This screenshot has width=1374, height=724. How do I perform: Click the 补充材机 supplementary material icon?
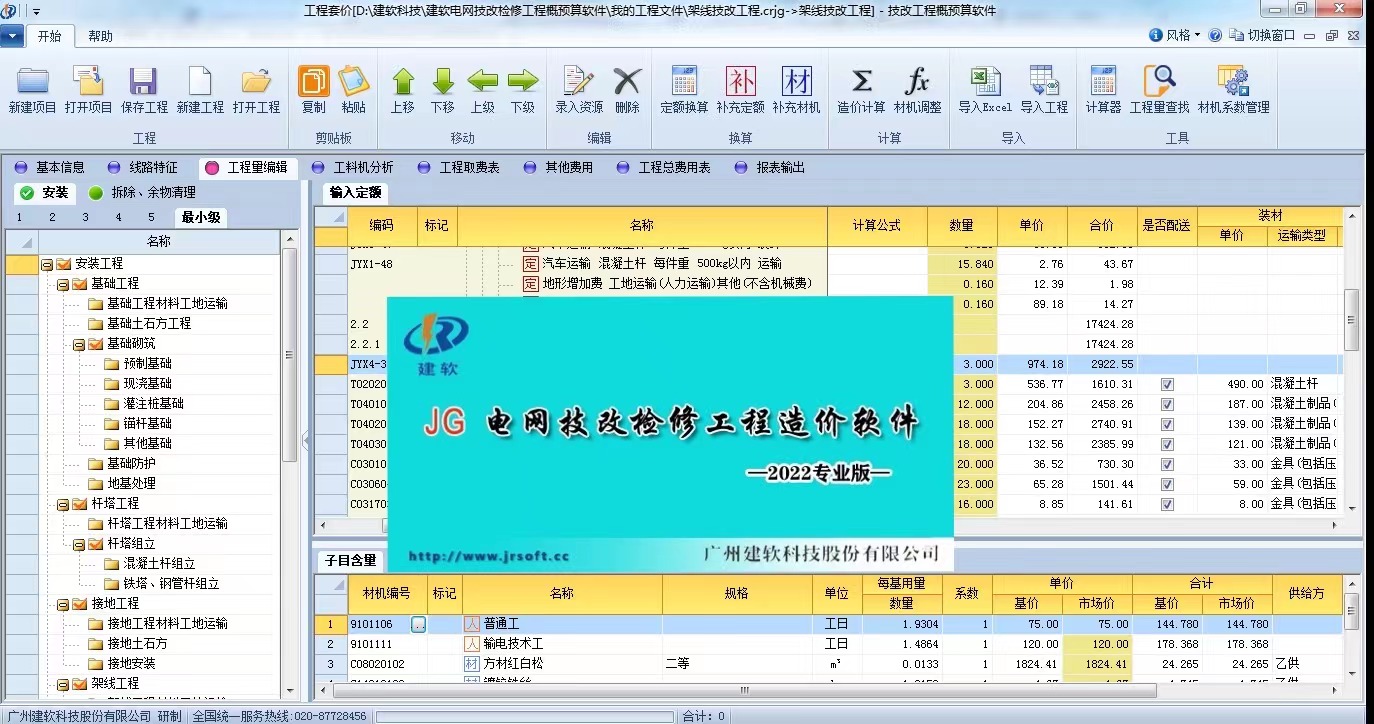(x=797, y=90)
